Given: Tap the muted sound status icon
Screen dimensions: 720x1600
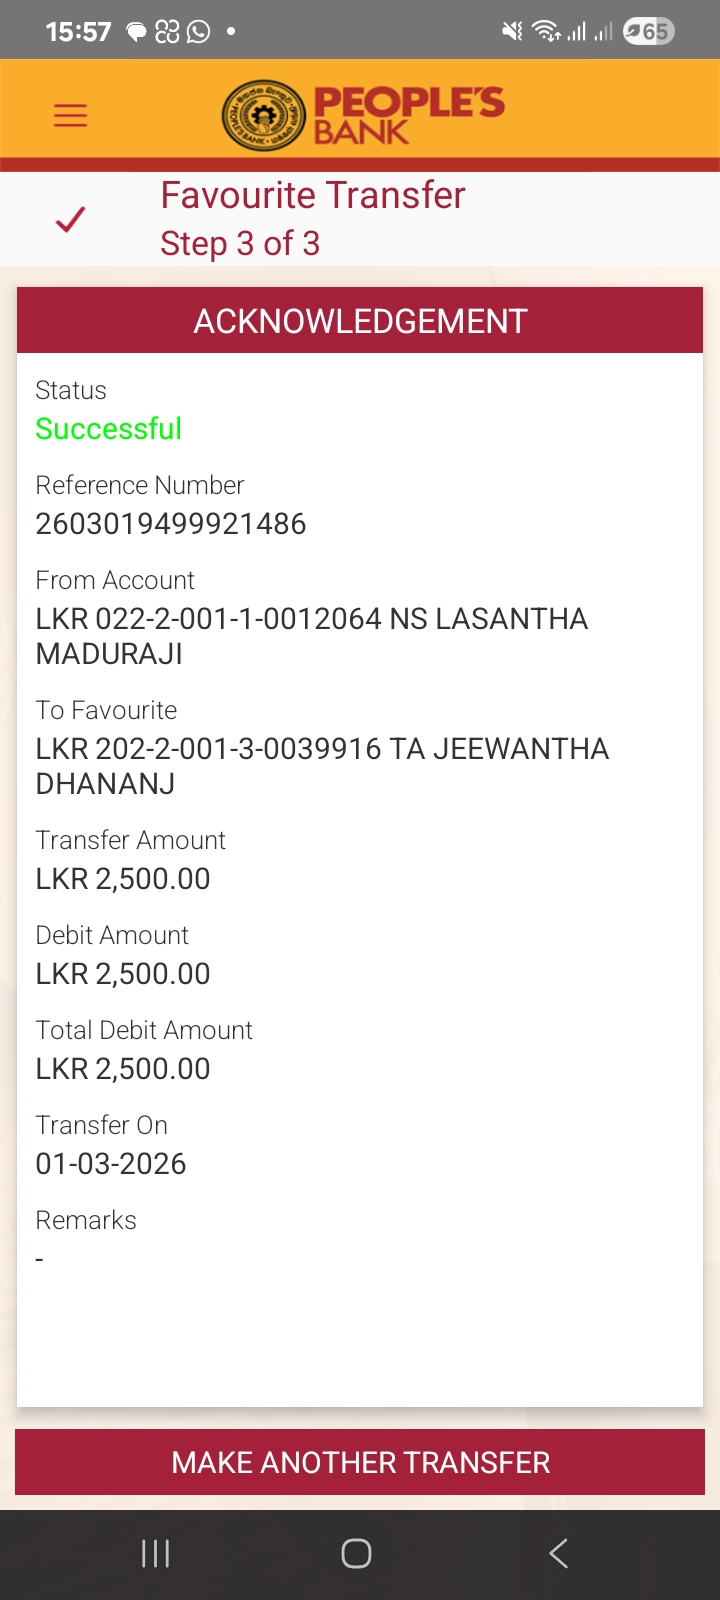Looking at the screenshot, I should (512, 32).
